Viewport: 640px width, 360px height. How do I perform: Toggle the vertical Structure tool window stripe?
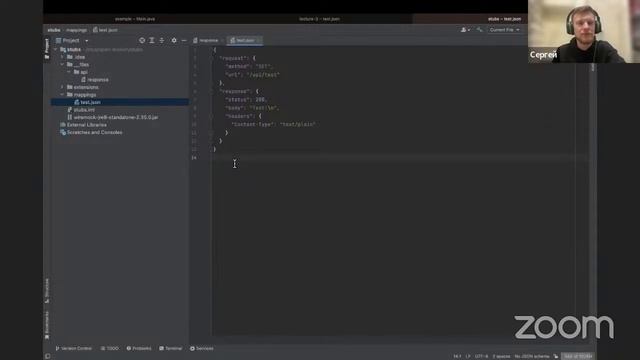pos(47,291)
